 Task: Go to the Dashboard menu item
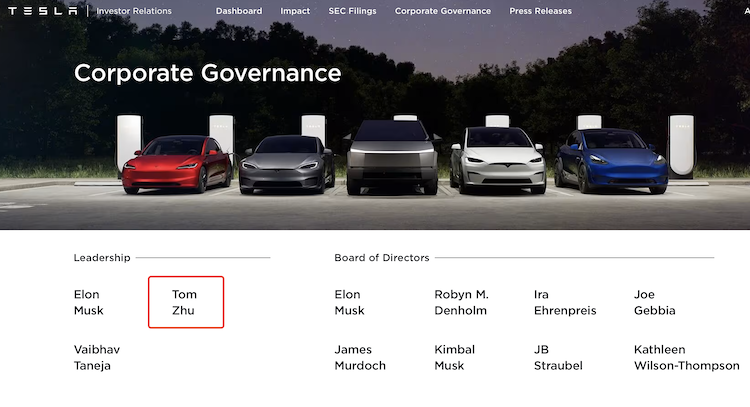(239, 11)
